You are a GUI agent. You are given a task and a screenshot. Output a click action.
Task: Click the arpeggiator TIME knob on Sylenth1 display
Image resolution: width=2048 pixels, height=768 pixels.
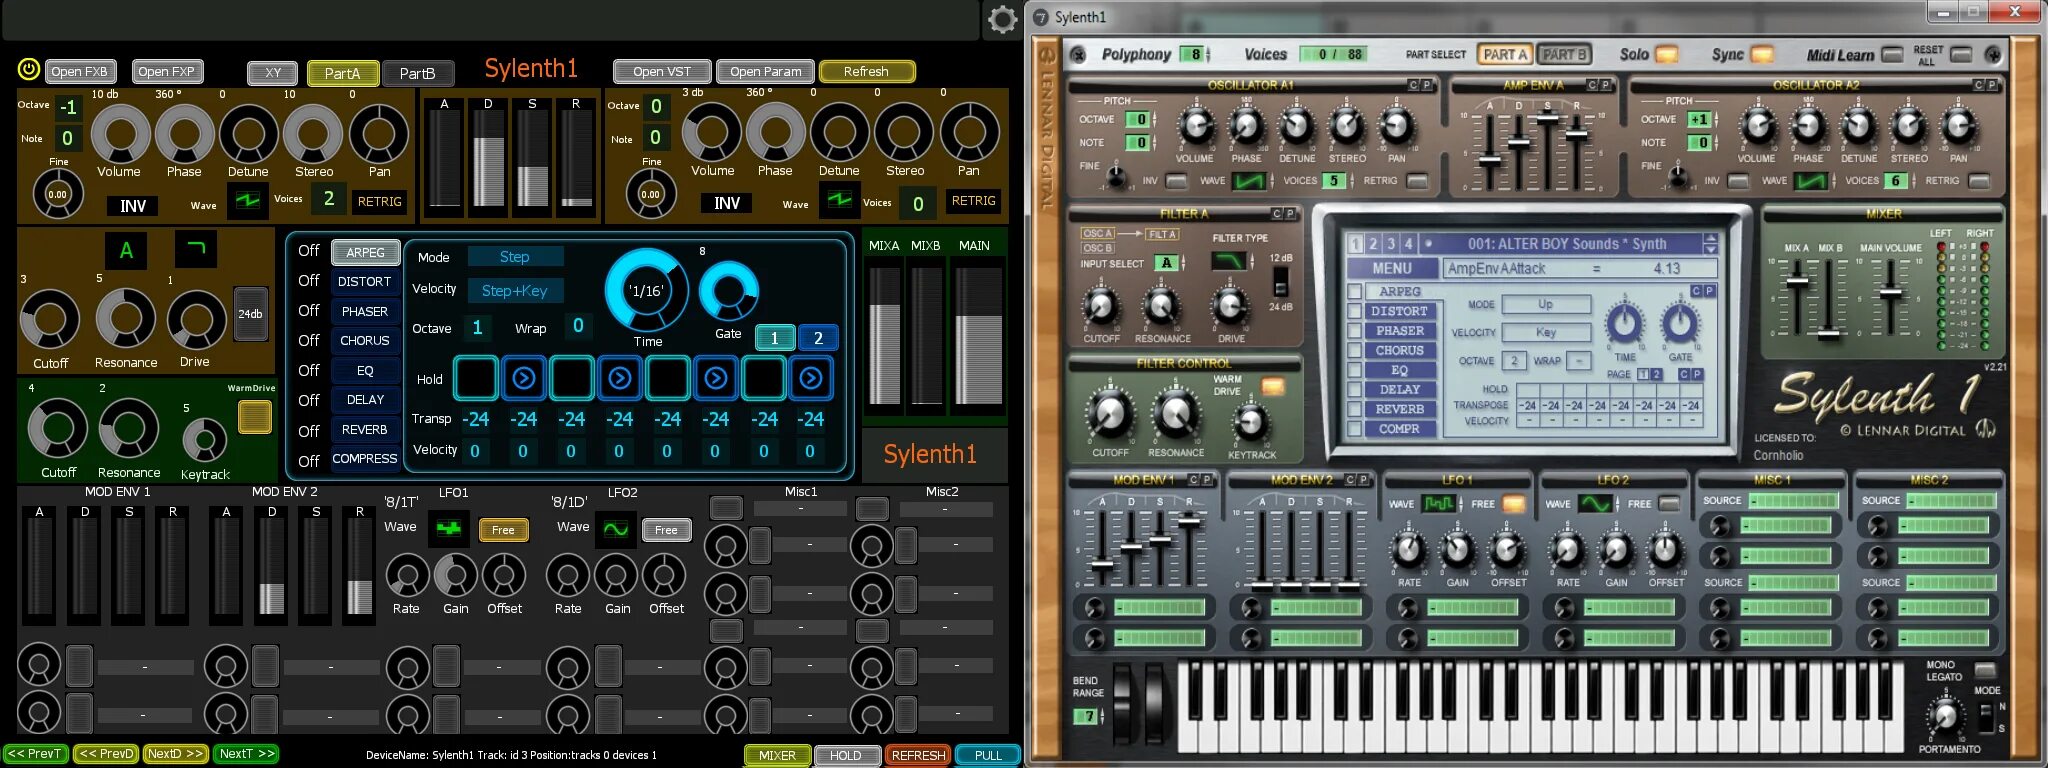pyautogui.click(x=1625, y=323)
